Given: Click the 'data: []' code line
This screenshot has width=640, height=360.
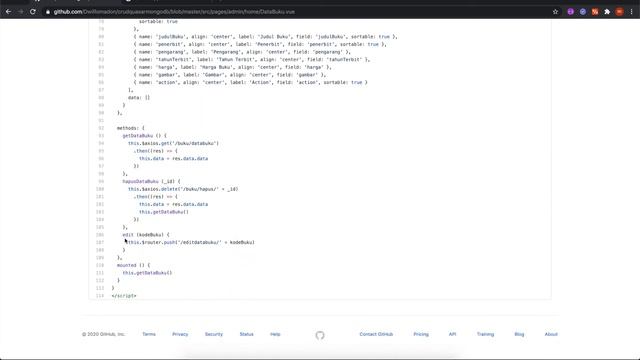Looking at the screenshot, I should click(139, 98).
